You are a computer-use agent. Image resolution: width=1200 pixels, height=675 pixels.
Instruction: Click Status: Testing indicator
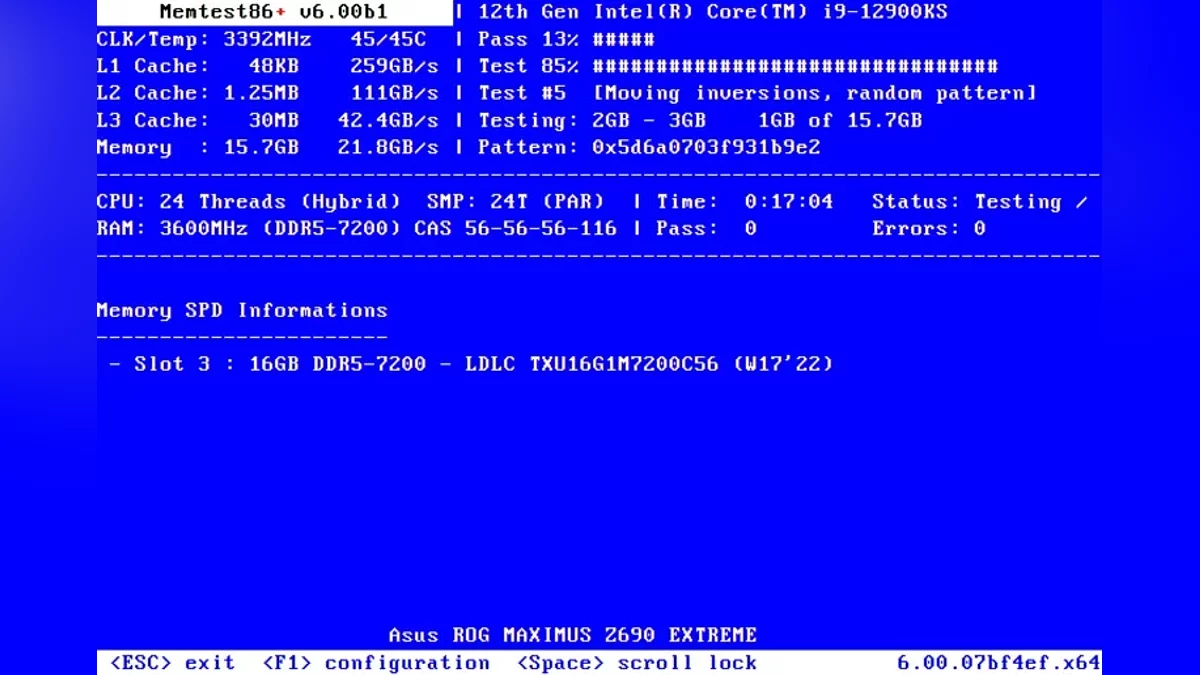point(979,201)
